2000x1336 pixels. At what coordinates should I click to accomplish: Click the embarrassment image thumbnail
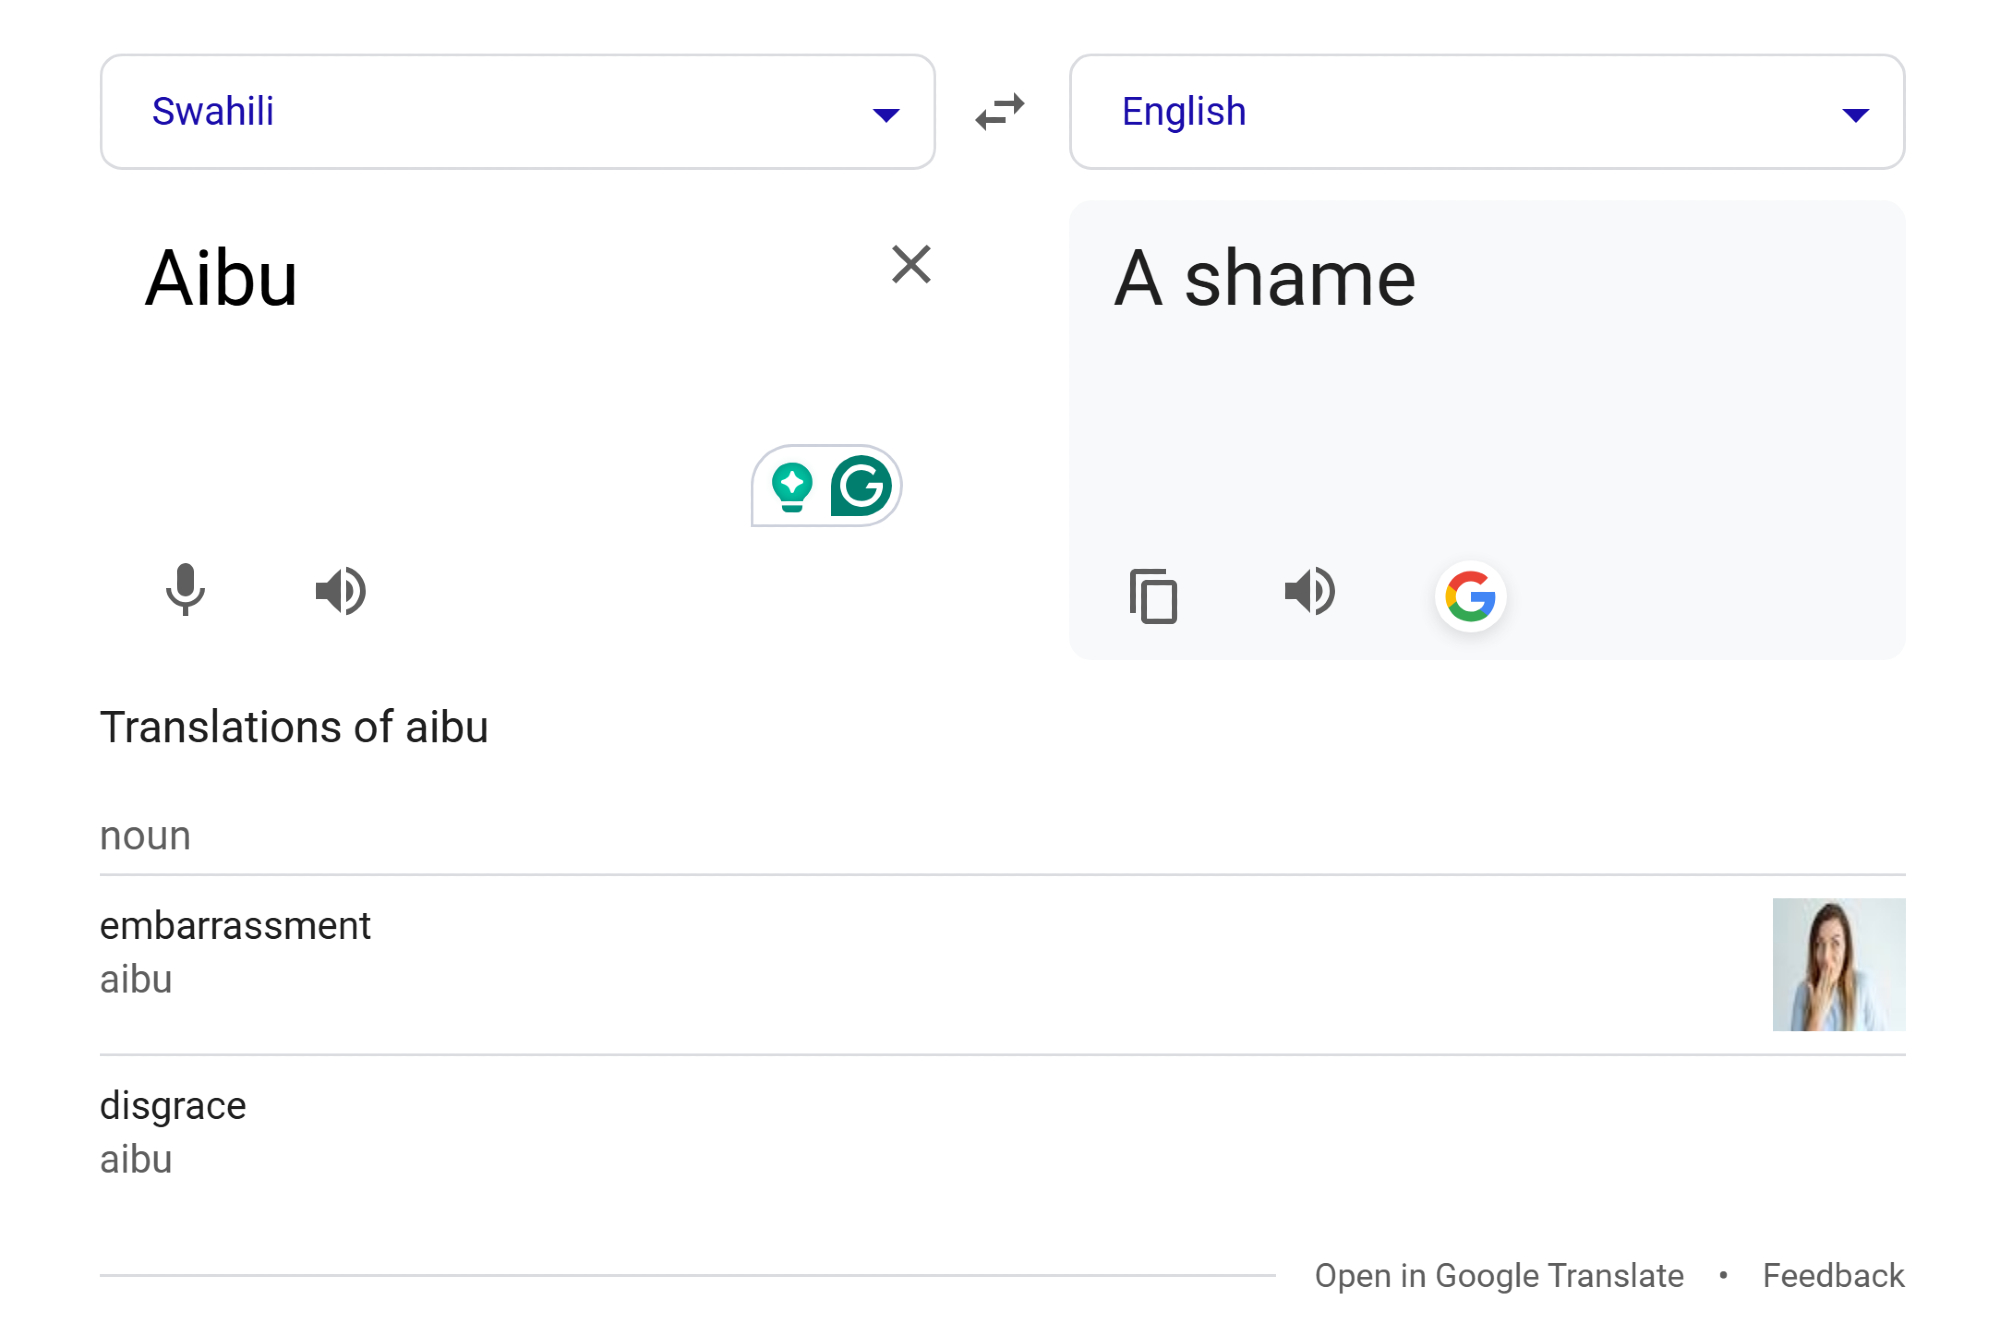[1838, 964]
